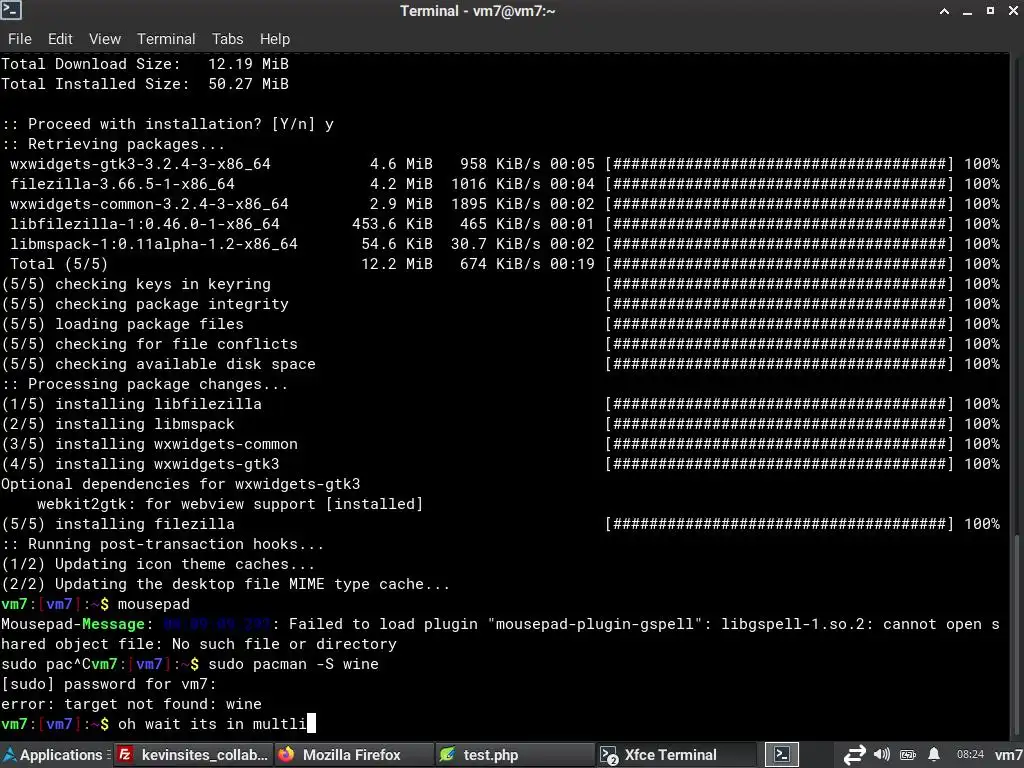Click the 'wxwidgets-gtk3-3.2.4-3-x86_64' package name
Image resolution: width=1024 pixels, height=768 pixels.
click(x=140, y=164)
